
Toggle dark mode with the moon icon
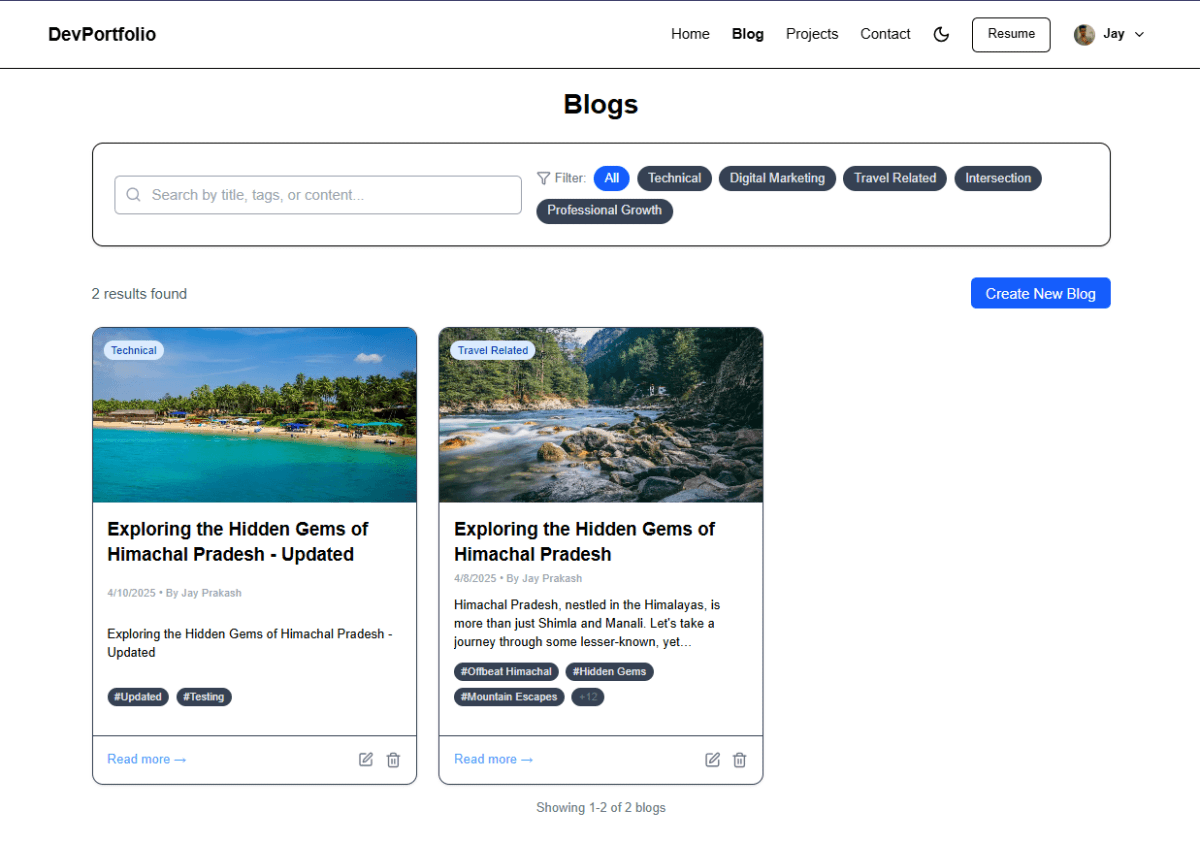(x=940, y=34)
